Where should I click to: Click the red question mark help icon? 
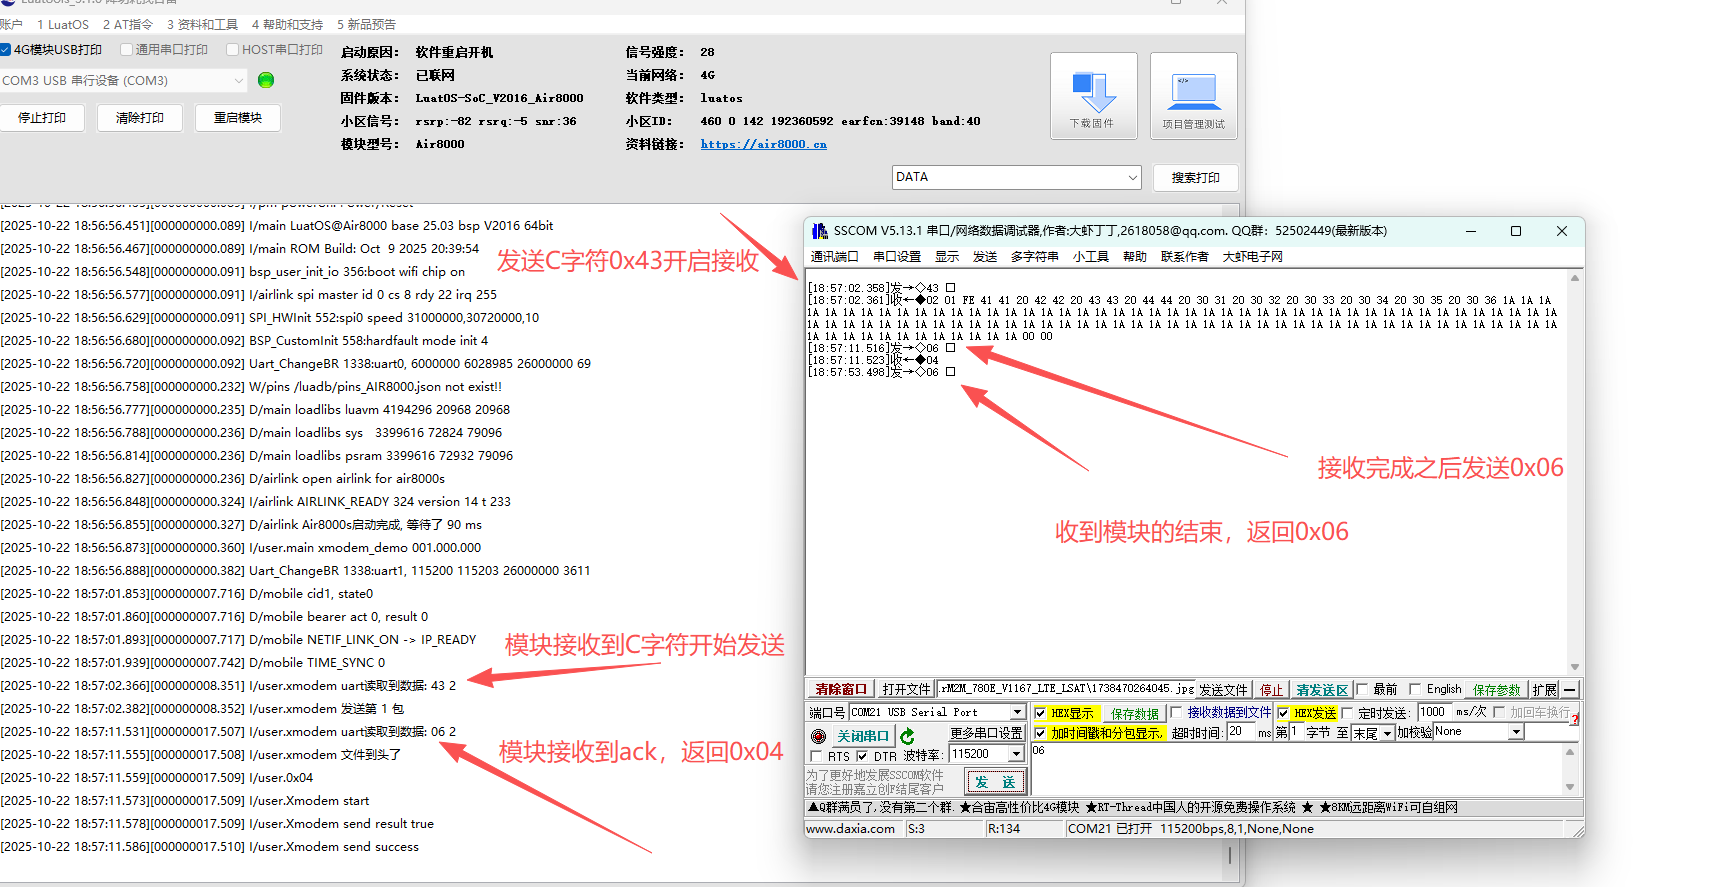pyautogui.click(x=1574, y=718)
